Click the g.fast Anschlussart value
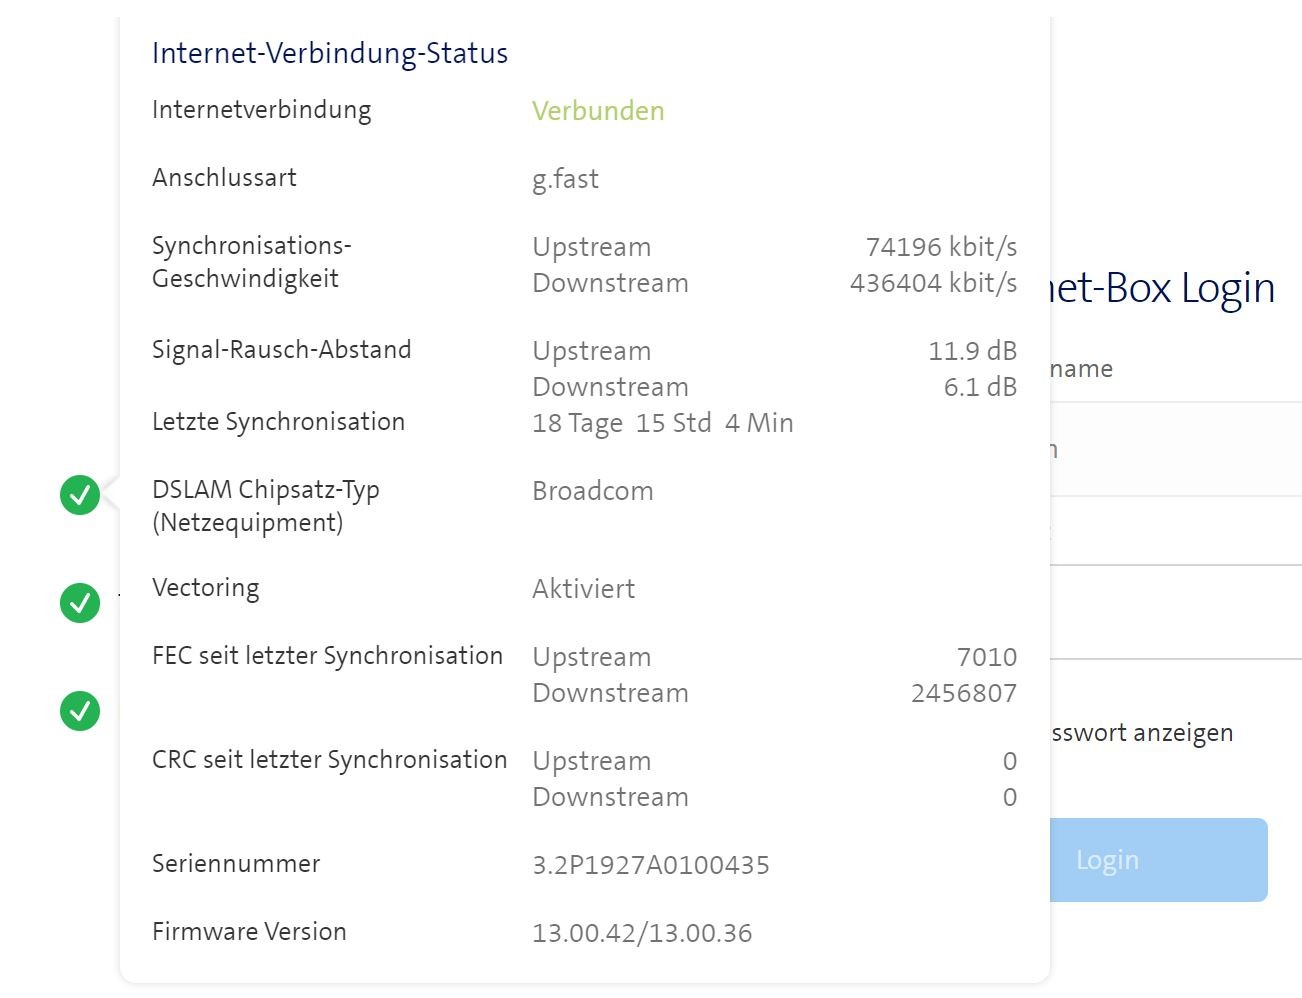Viewport: 1302px width, 998px height. click(x=564, y=179)
